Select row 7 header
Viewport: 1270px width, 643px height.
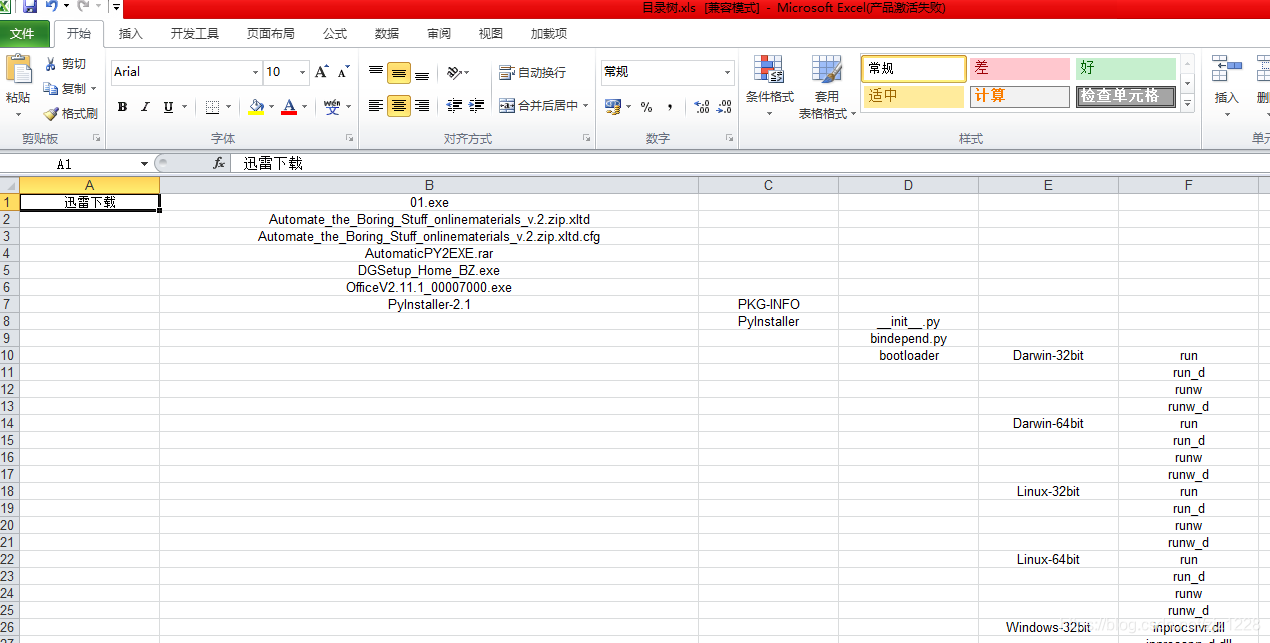tap(9, 304)
